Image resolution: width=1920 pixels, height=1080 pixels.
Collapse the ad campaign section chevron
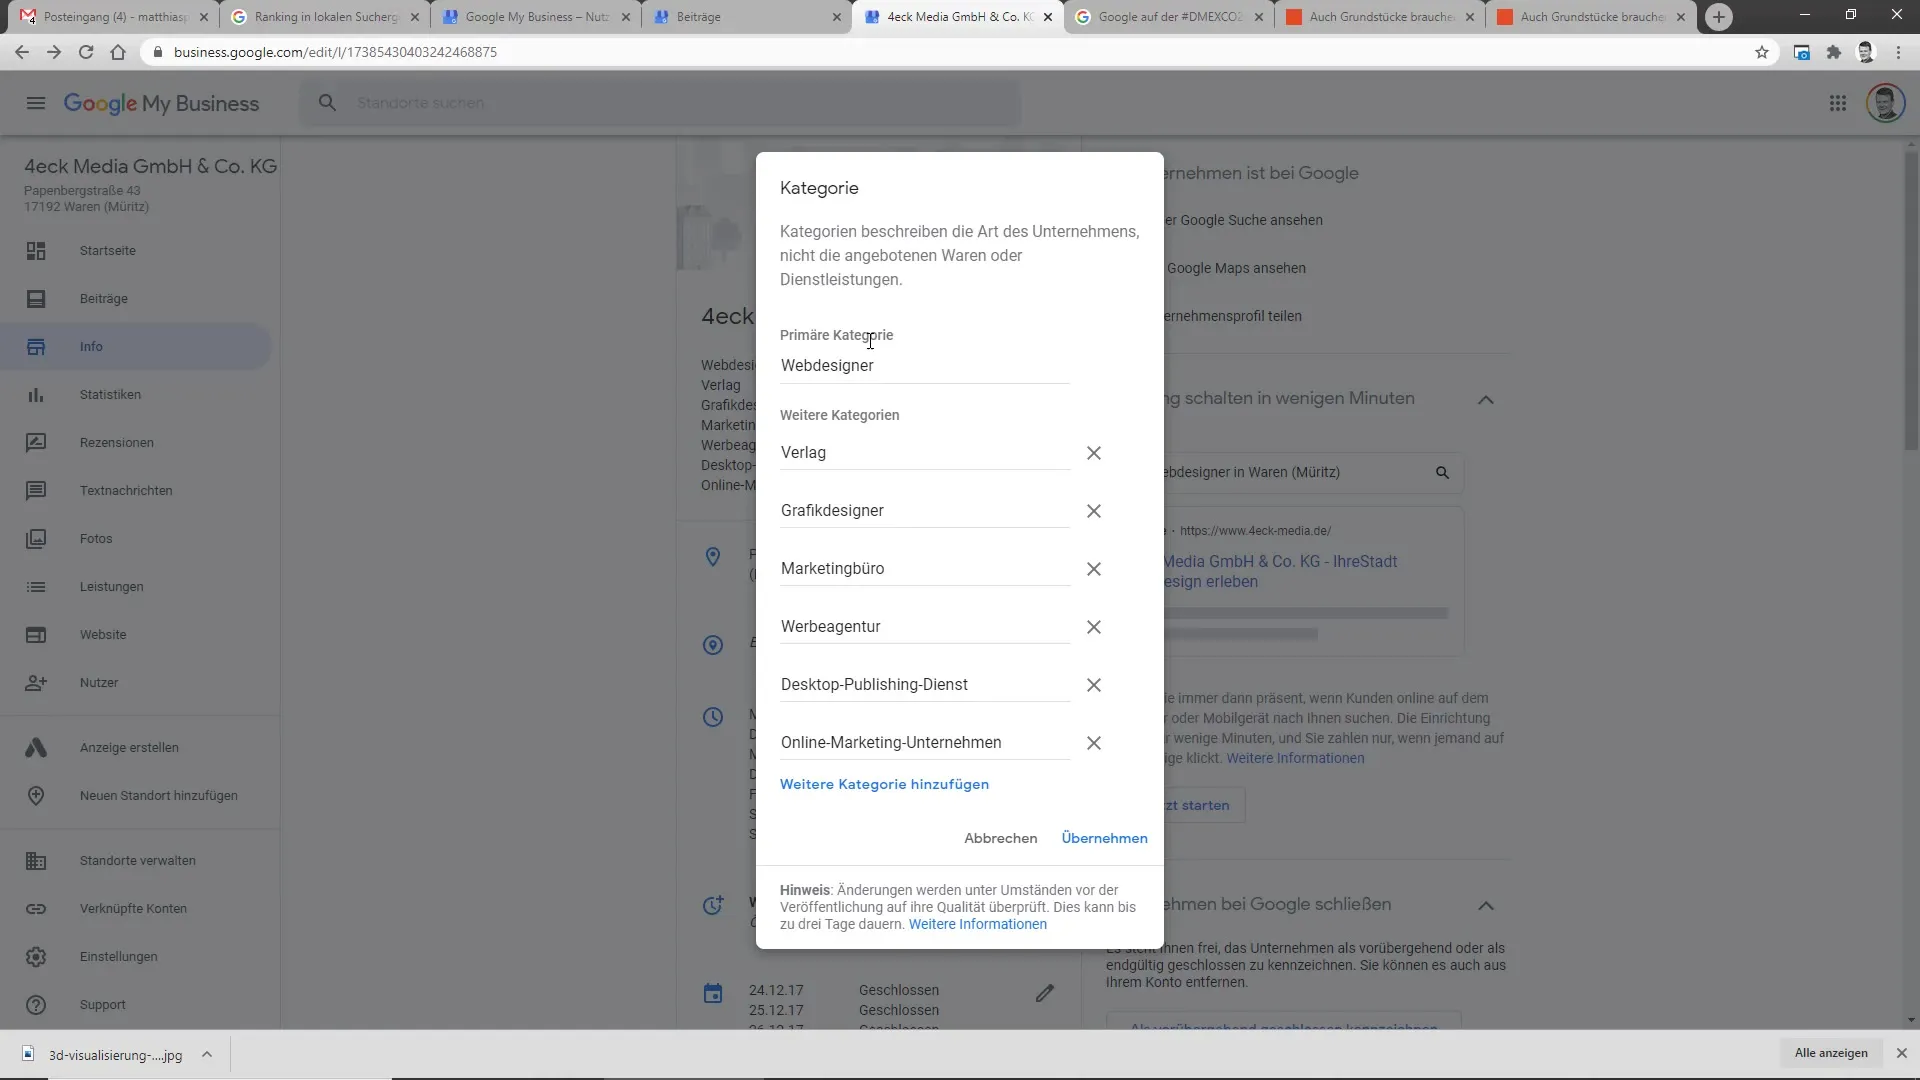pos(1486,400)
